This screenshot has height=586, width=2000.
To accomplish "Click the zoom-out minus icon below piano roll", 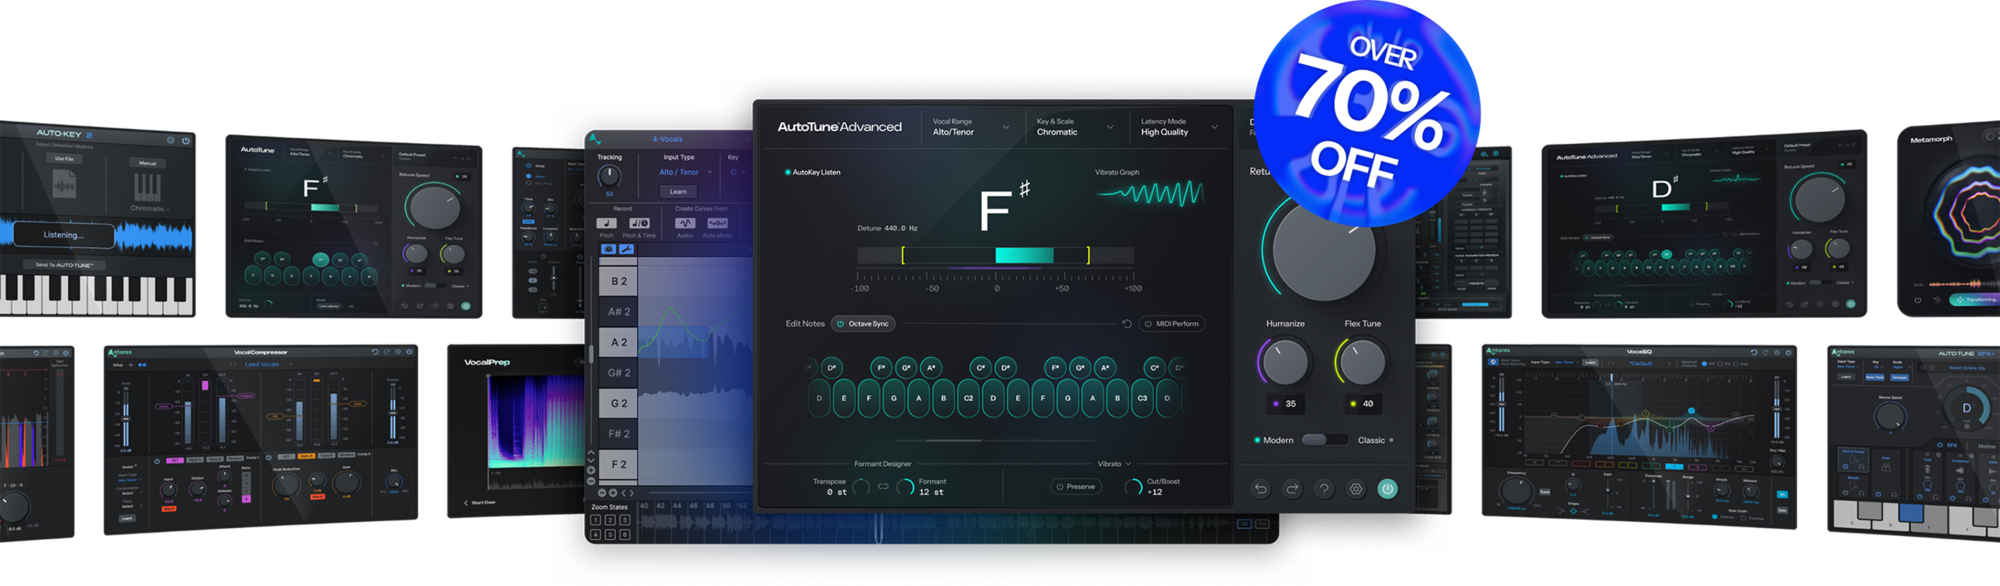I will 602,493.
